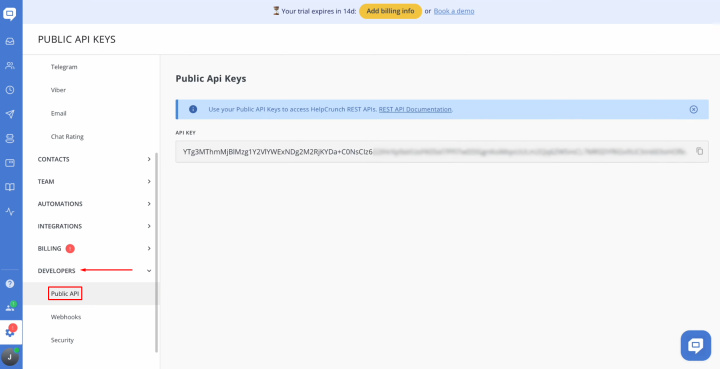Viewport: 720px width, 369px height.
Task: Select Public API menu item
Action: point(65,294)
